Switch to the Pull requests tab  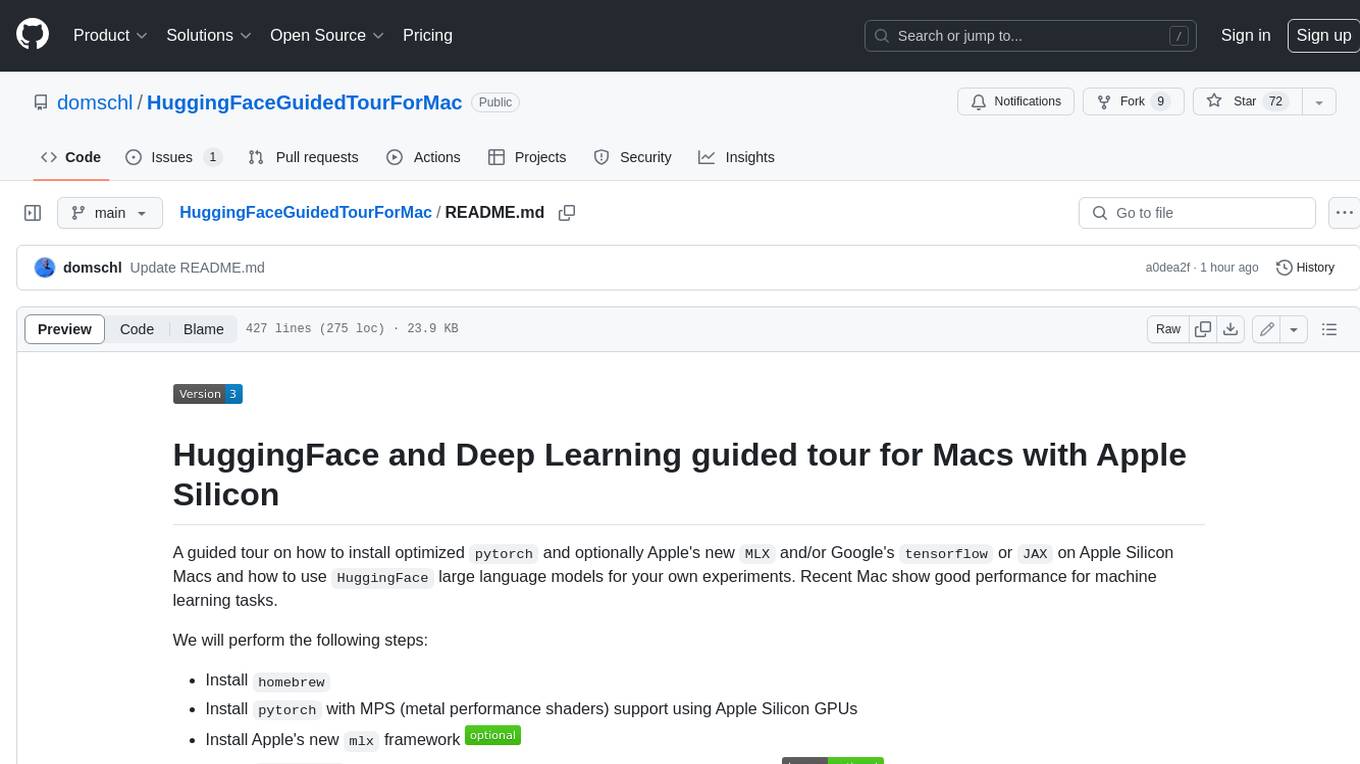303,157
